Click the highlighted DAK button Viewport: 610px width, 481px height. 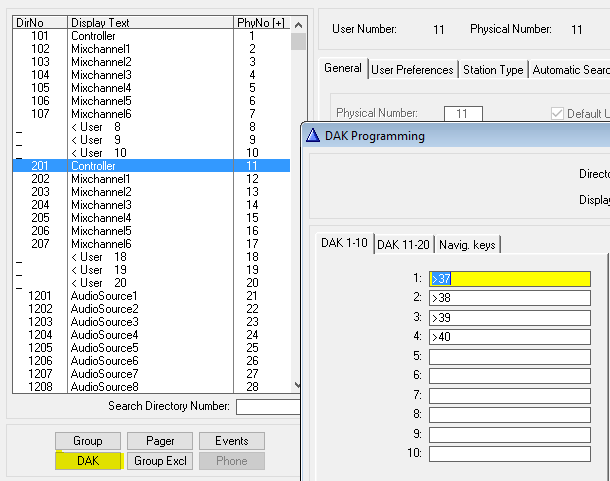[x=88, y=461]
